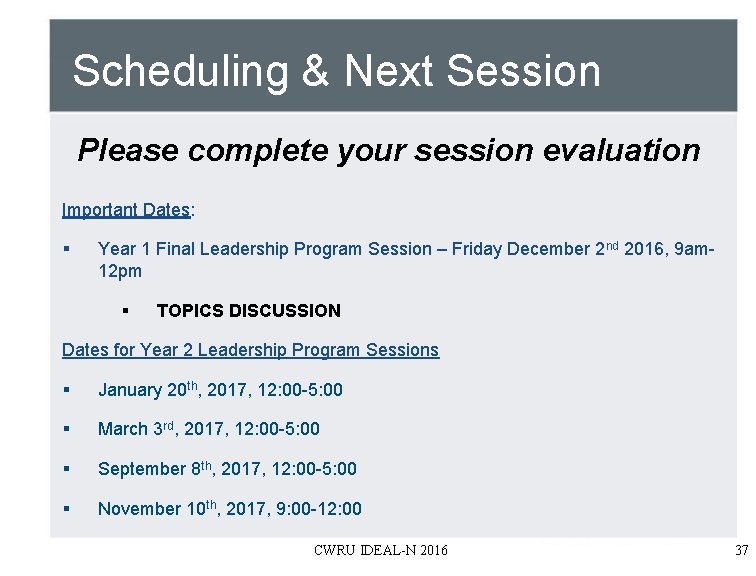The width and height of the screenshot is (756, 576).
Task: Click the 'Scheduling & Next Session' slide title
Action: [x=337, y=71]
